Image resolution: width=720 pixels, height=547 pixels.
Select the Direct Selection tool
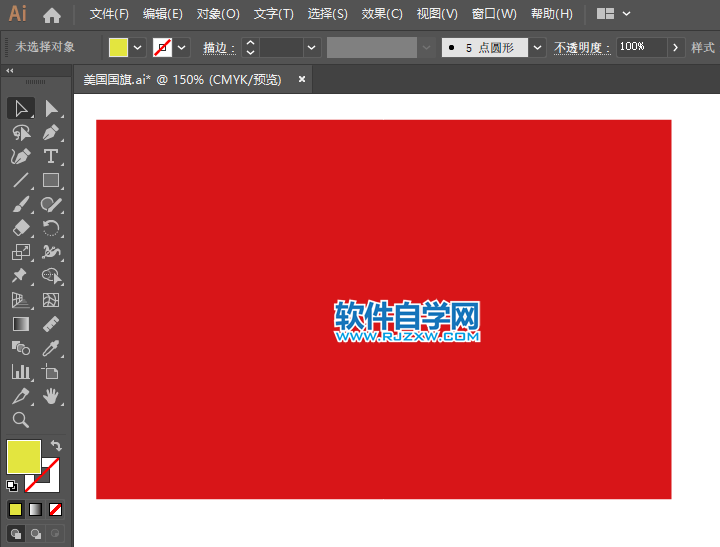(x=51, y=108)
